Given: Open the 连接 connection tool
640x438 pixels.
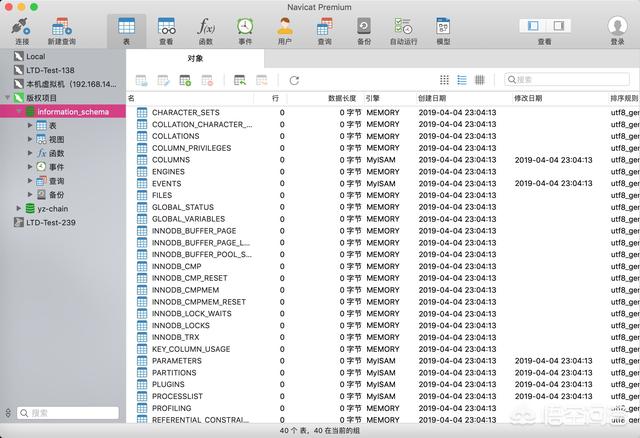Looking at the screenshot, I should (22, 31).
